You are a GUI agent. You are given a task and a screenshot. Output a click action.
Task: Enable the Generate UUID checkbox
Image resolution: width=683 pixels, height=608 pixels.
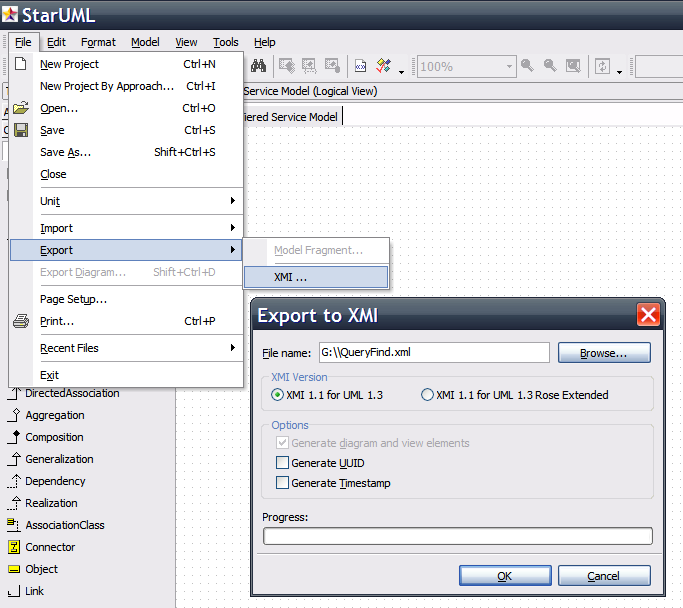pyautogui.click(x=282, y=463)
